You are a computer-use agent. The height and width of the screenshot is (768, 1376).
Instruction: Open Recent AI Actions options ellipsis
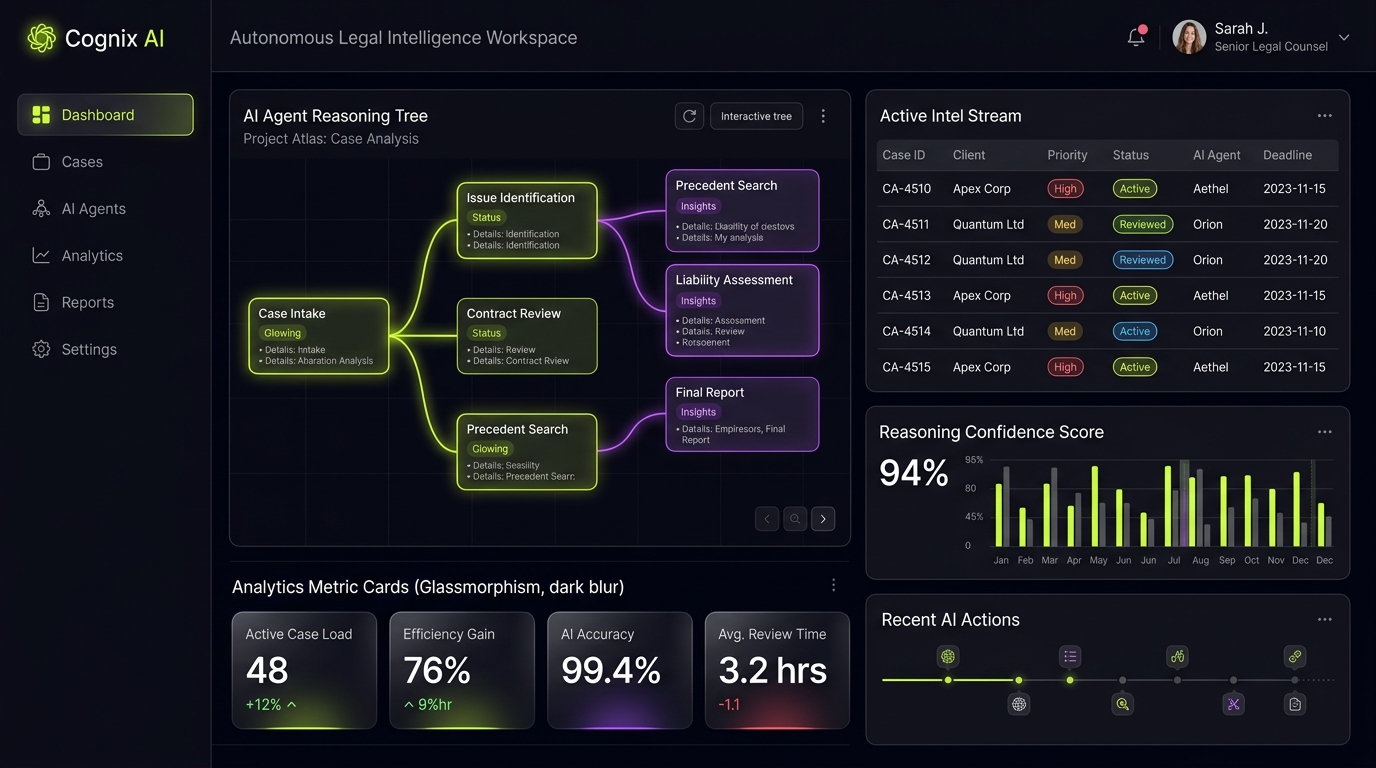1324,620
